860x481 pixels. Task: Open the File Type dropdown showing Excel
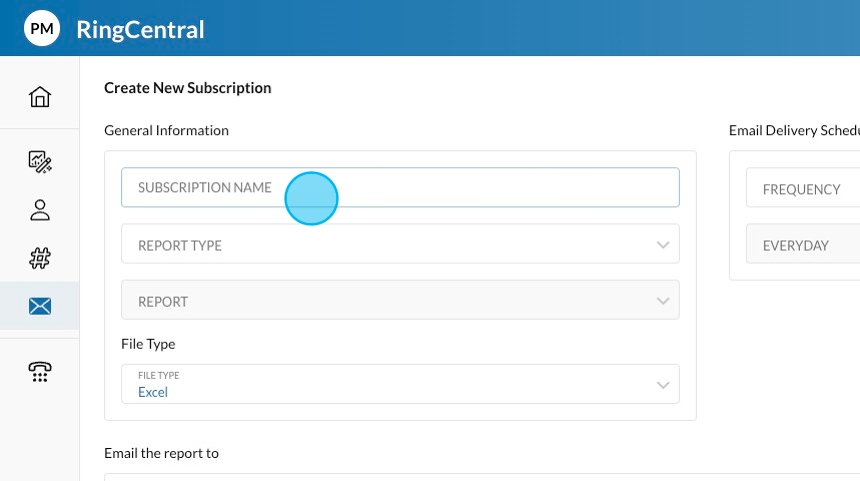coord(400,385)
